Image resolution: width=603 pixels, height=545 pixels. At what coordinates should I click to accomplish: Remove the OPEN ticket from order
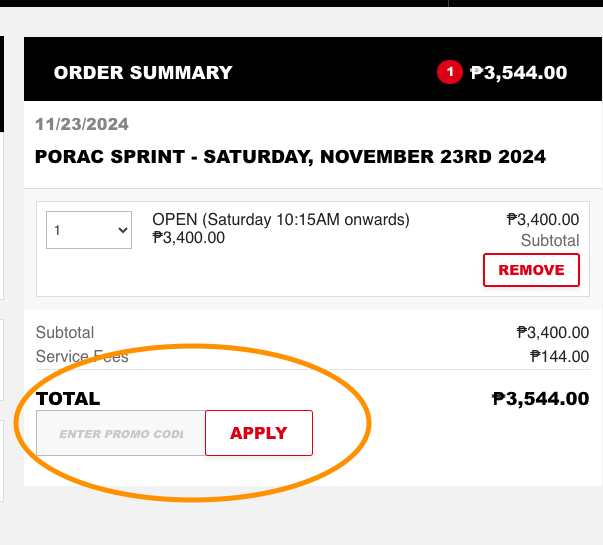[x=531, y=270]
